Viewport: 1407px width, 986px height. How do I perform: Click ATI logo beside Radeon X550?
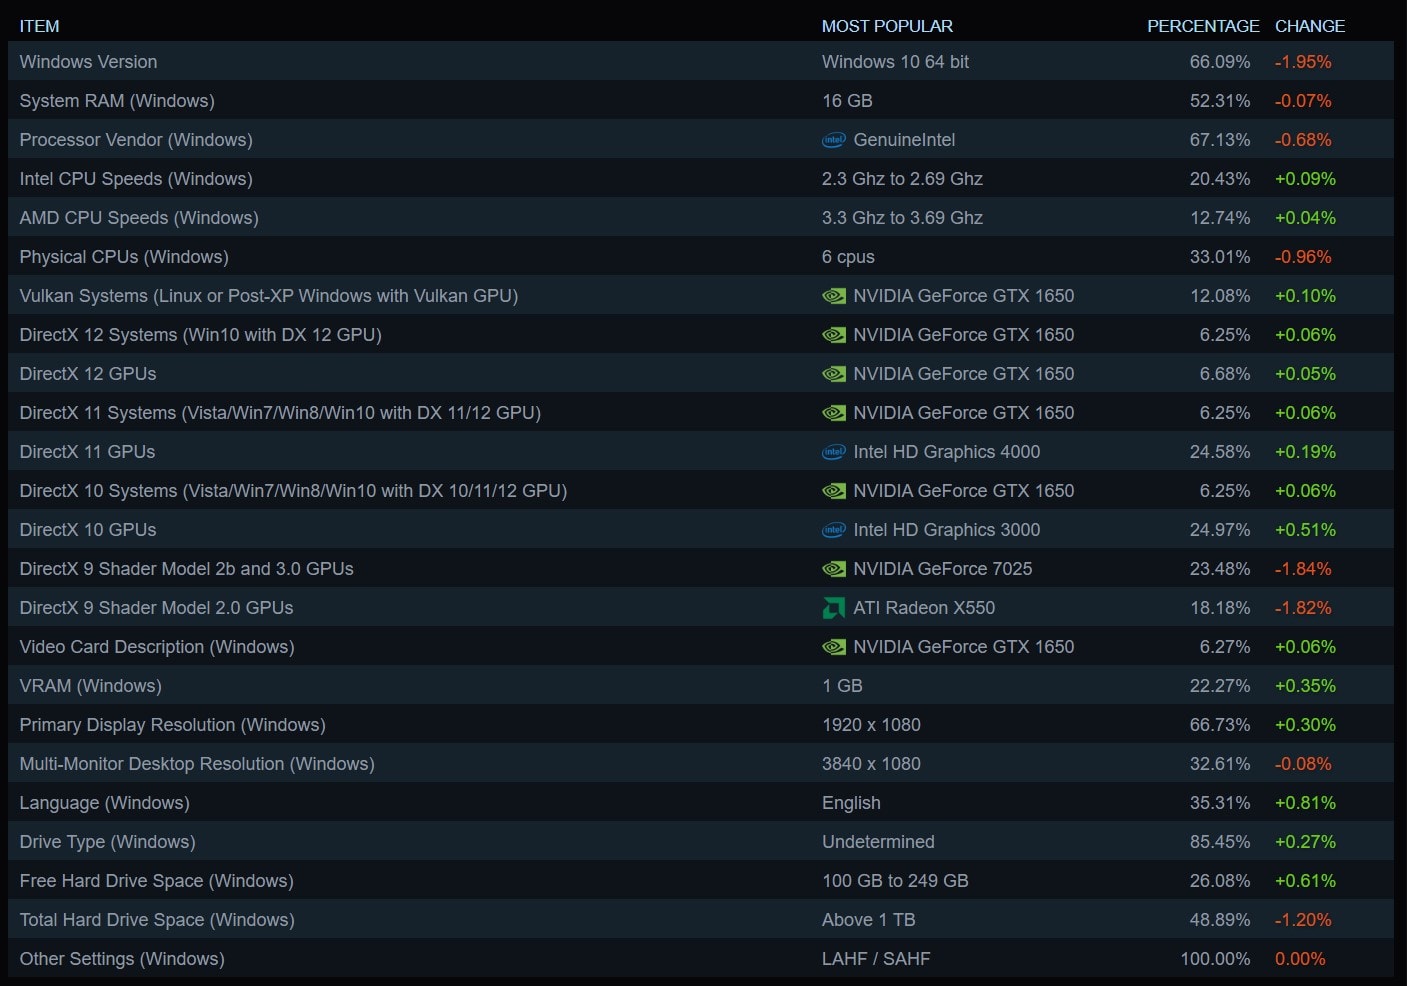tap(833, 608)
